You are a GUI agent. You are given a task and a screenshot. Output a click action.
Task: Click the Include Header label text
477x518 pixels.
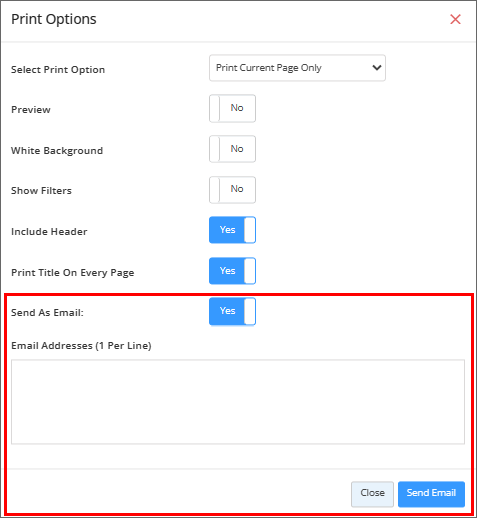tap(49, 232)
